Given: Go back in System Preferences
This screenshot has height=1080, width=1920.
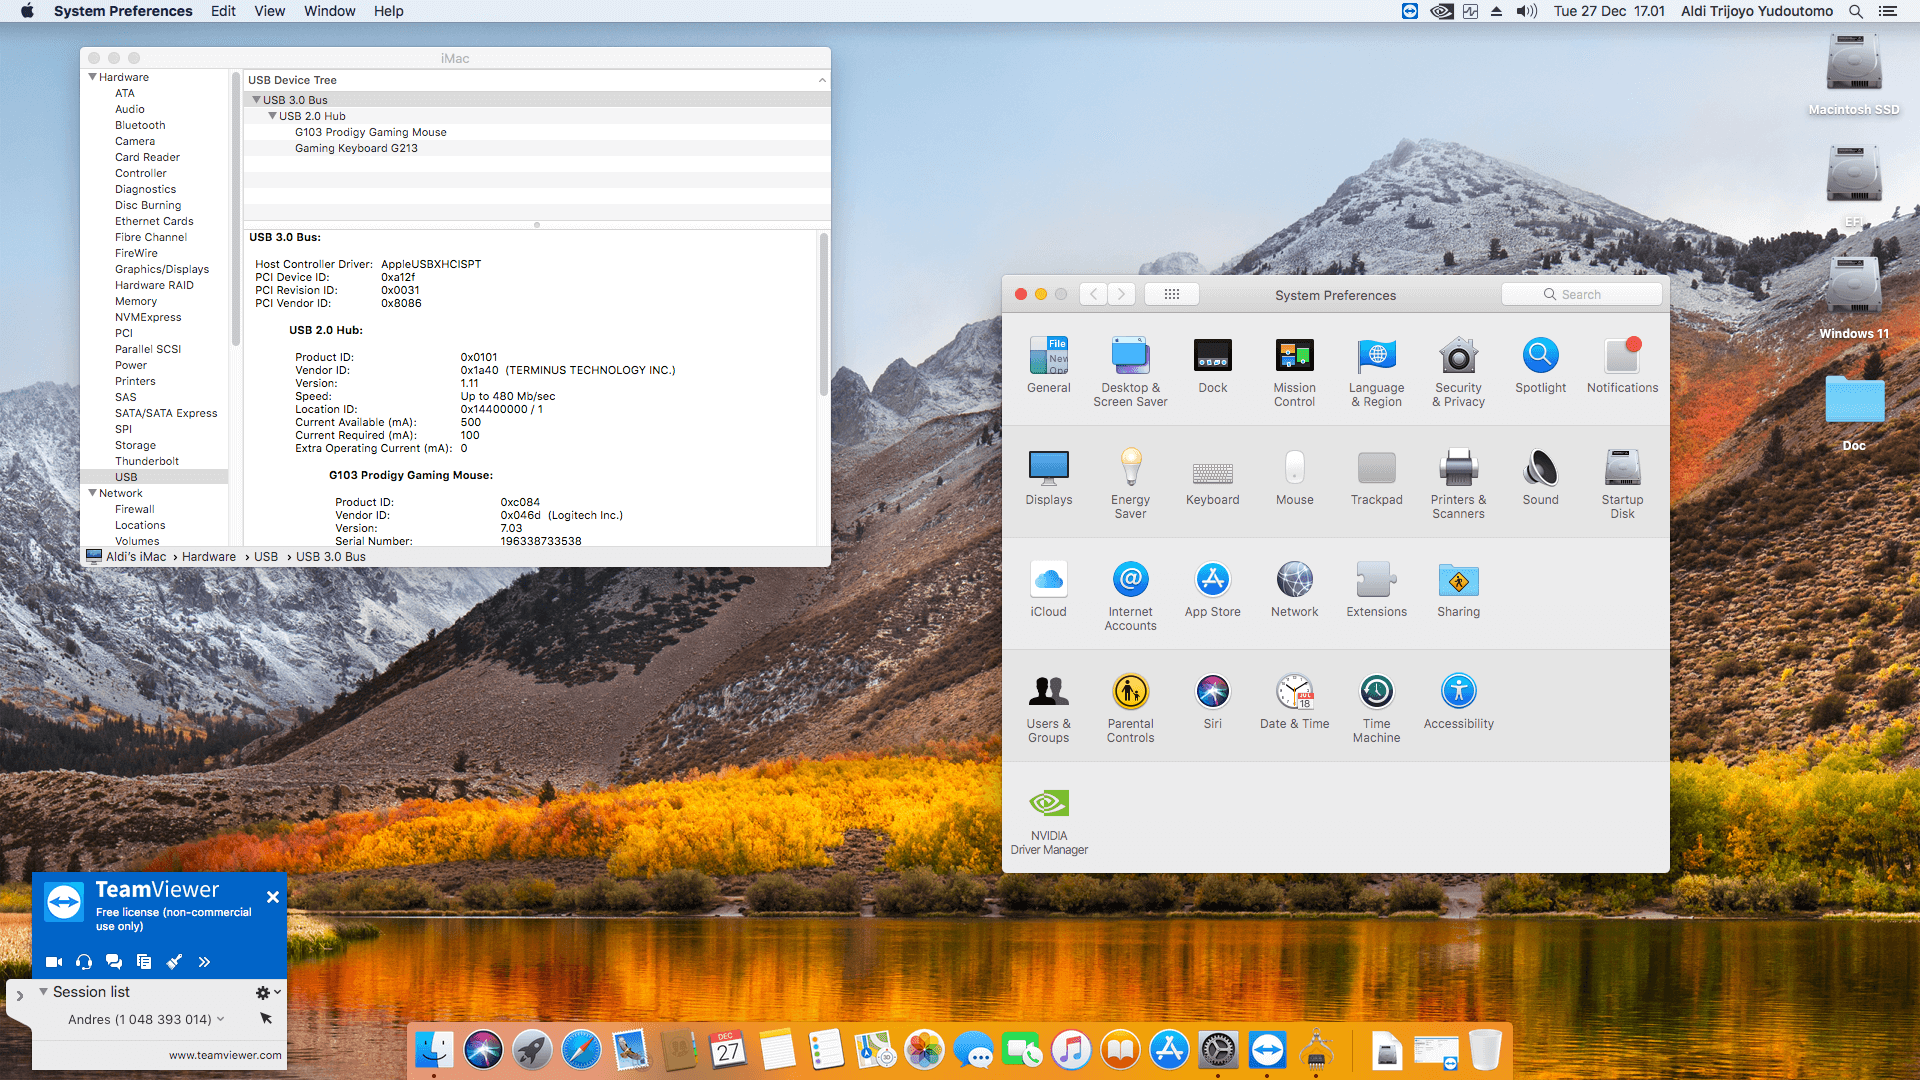Looking at the screenshot, I should 1094,294.
